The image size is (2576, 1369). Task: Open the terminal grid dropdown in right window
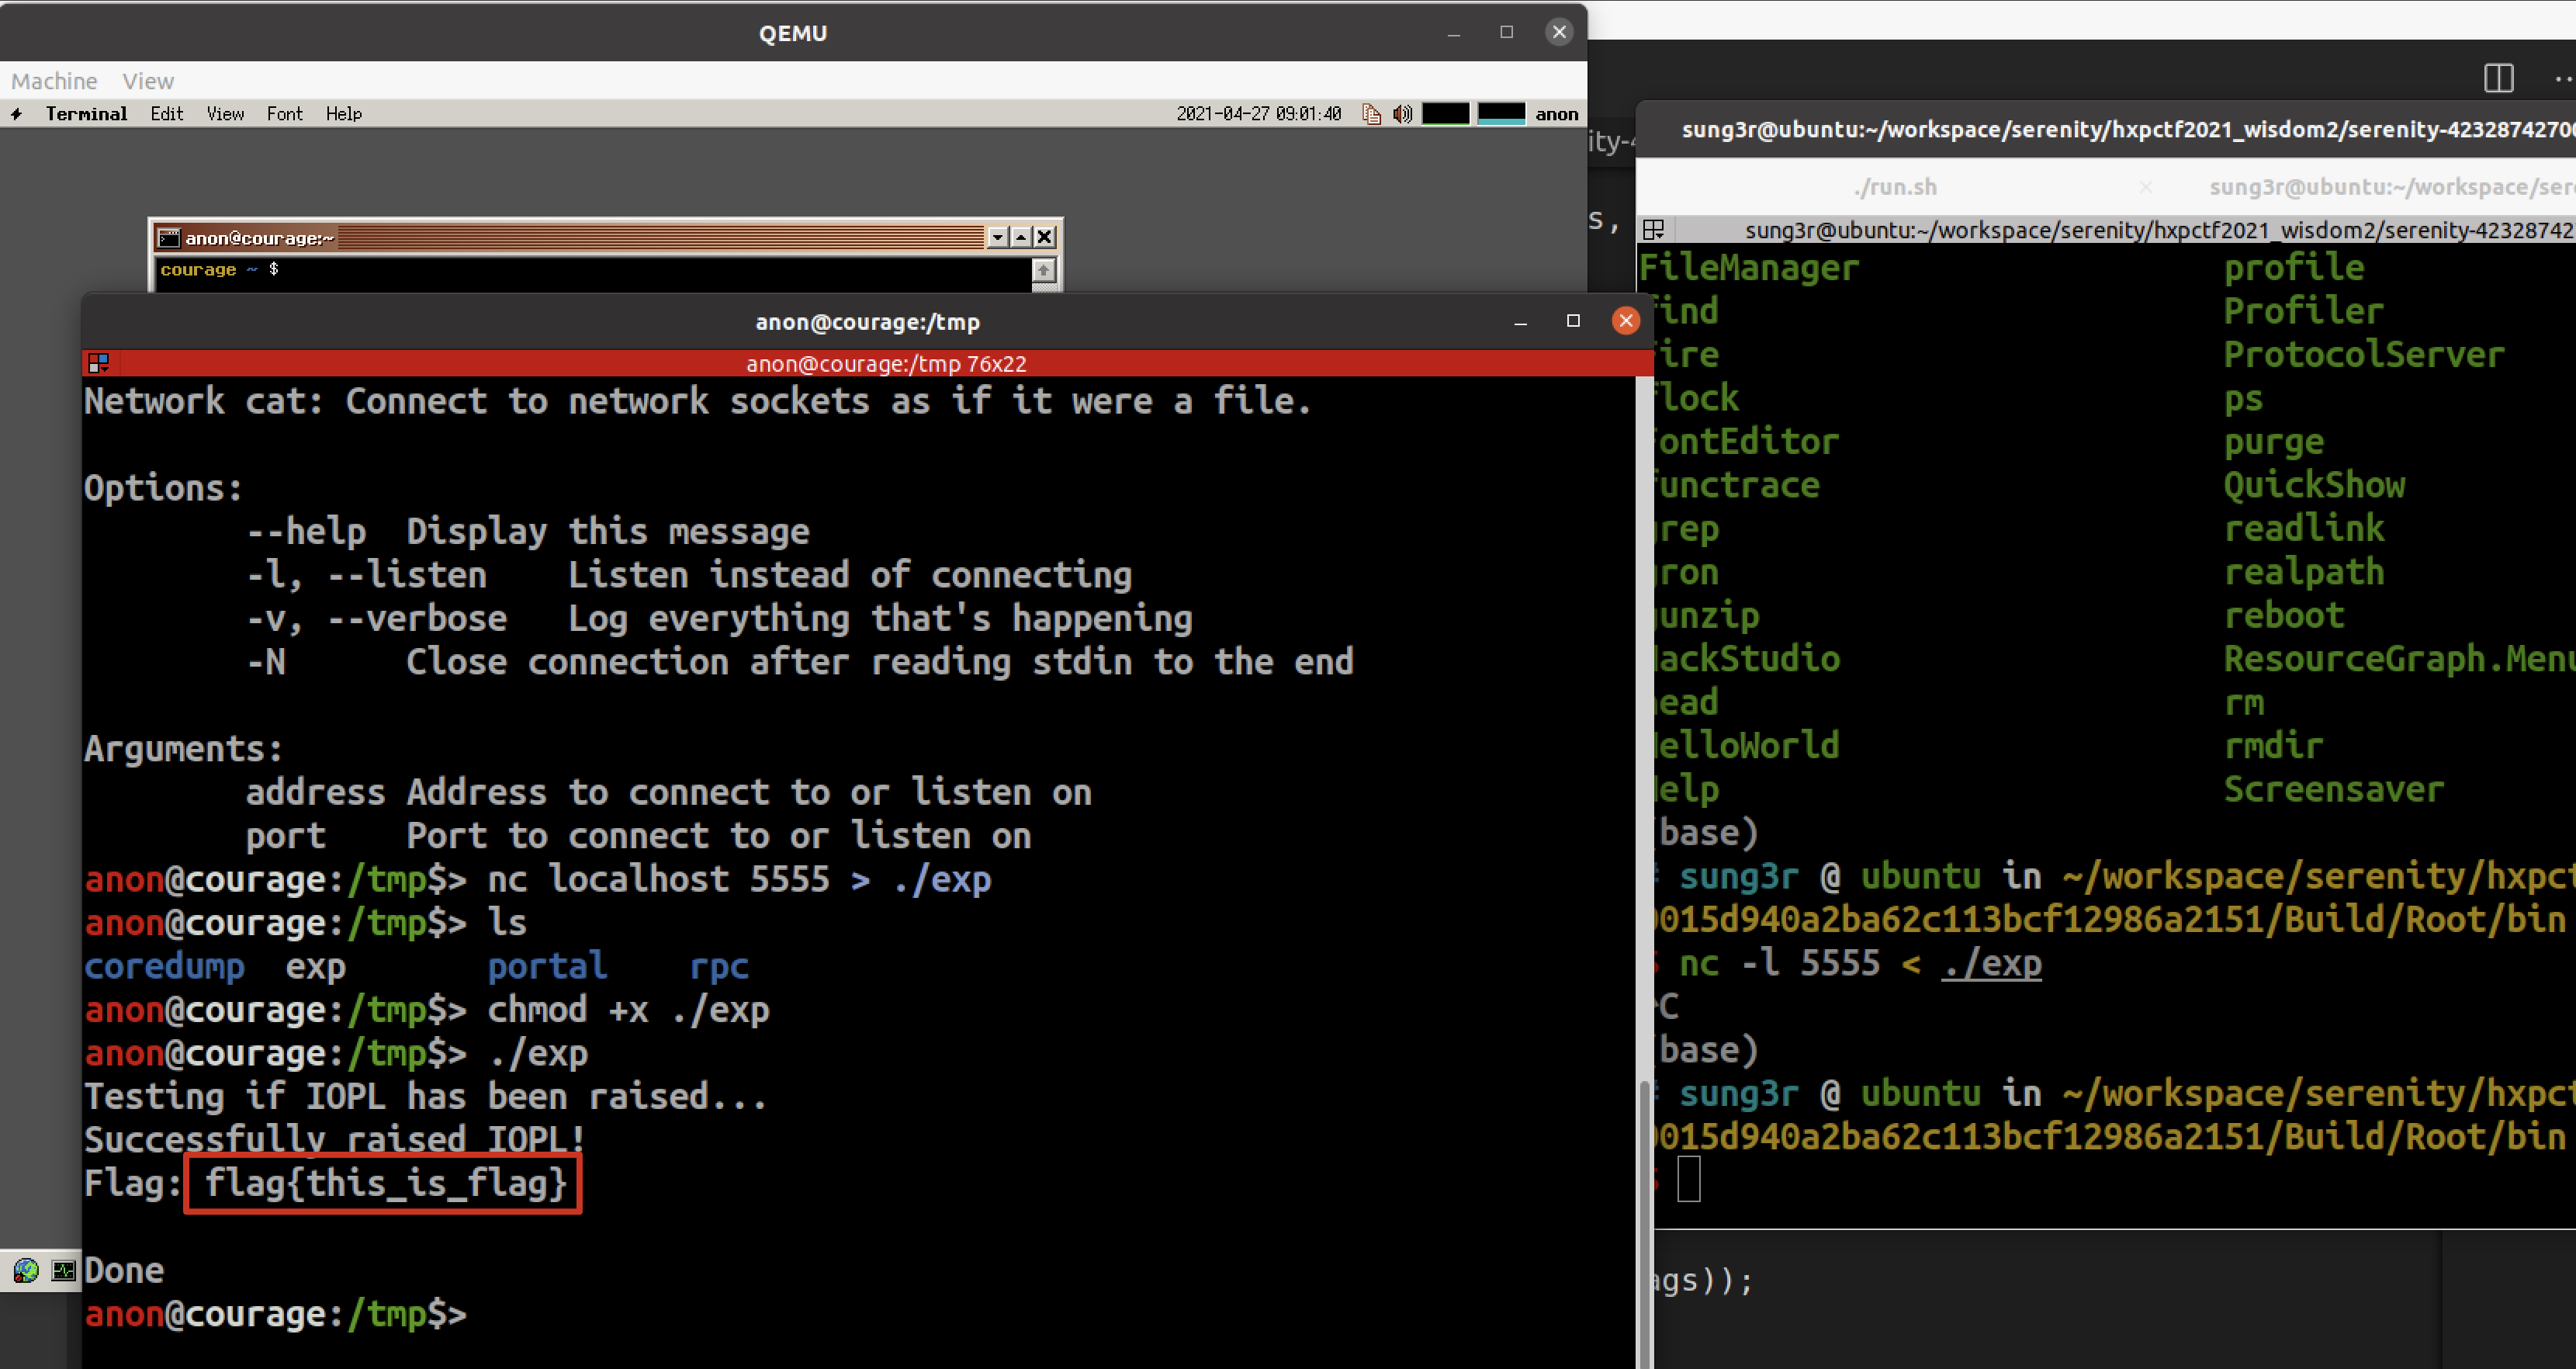coord(1654,230)
